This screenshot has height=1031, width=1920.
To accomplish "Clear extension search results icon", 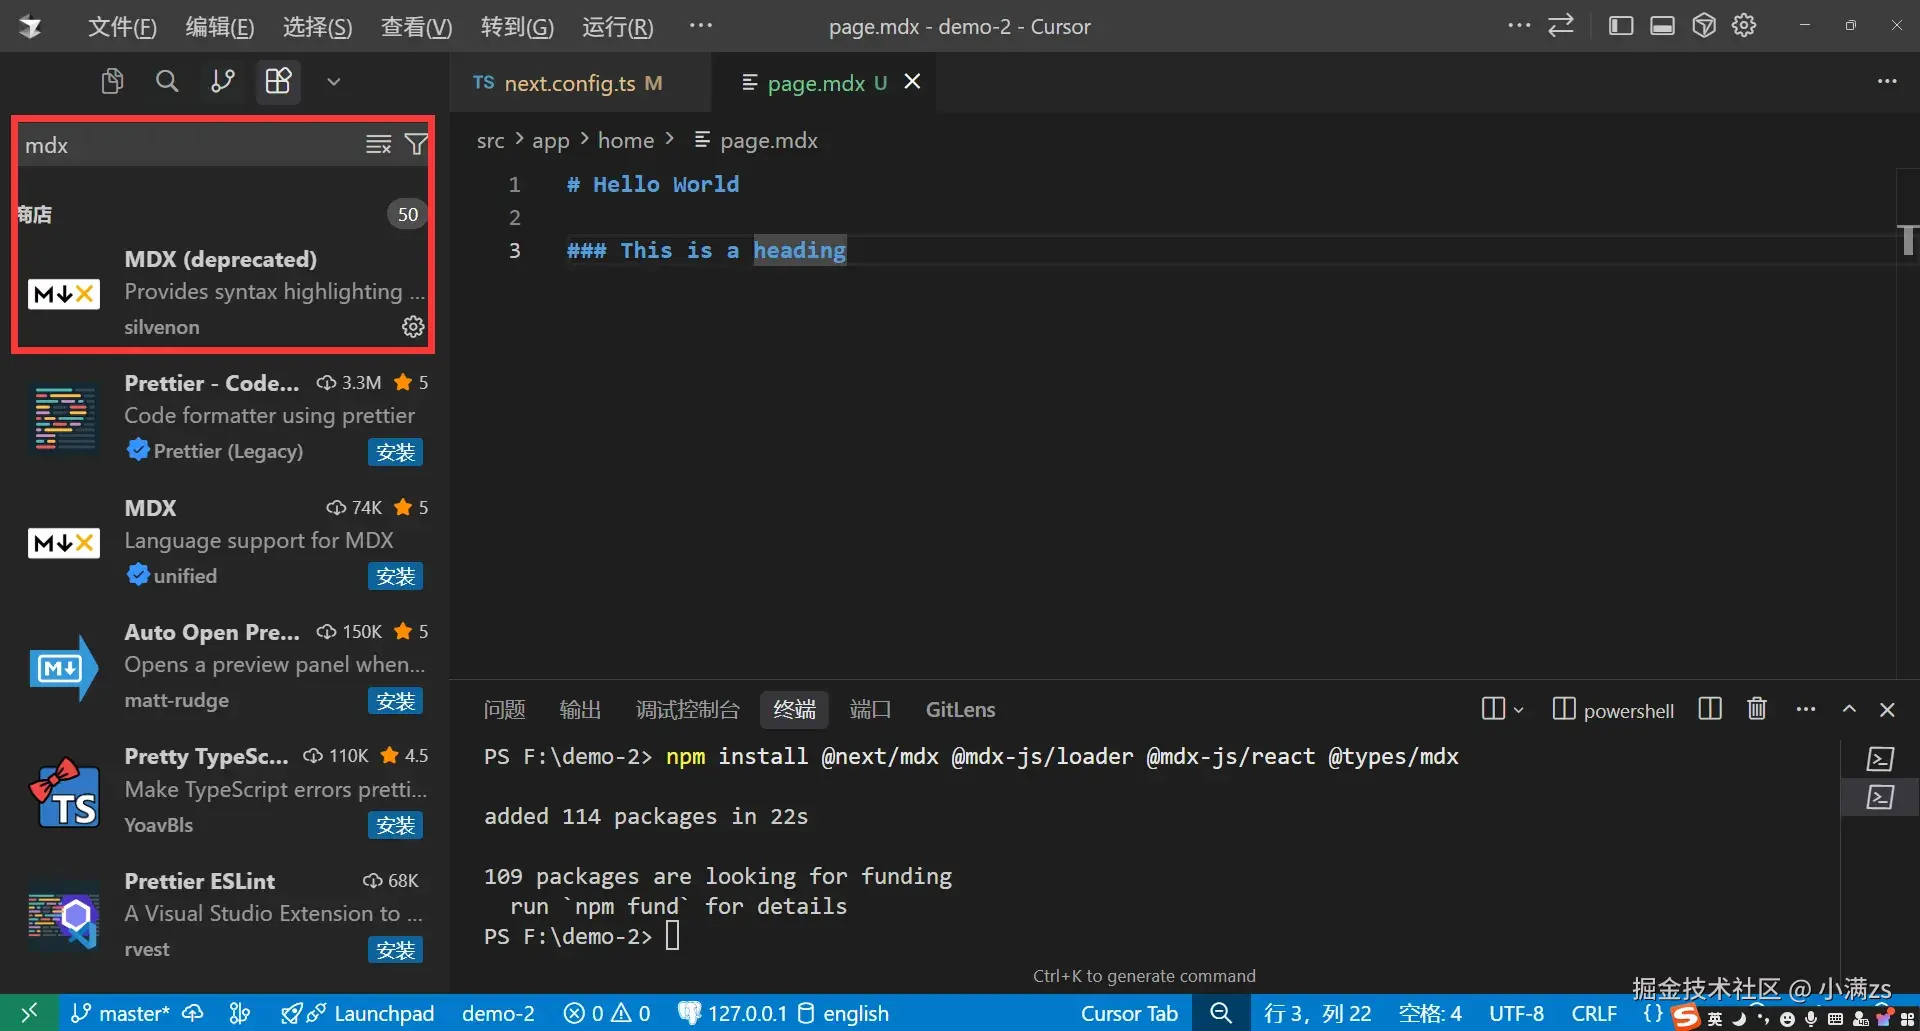I will [378, 145].
